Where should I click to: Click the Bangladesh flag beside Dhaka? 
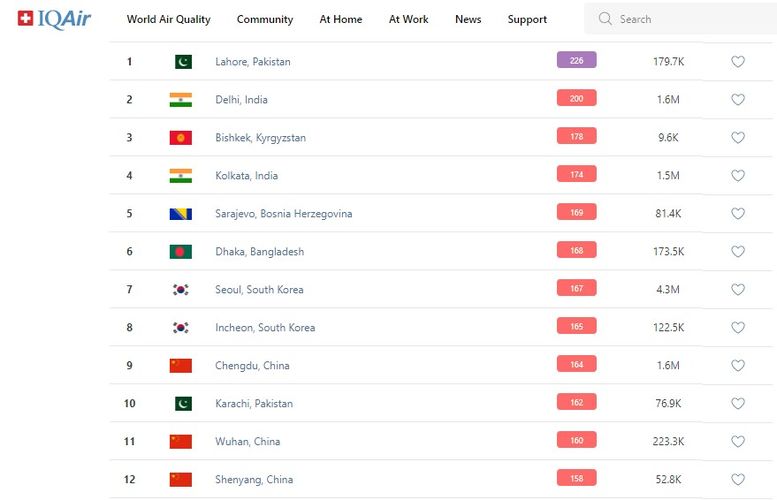(180, 252)
